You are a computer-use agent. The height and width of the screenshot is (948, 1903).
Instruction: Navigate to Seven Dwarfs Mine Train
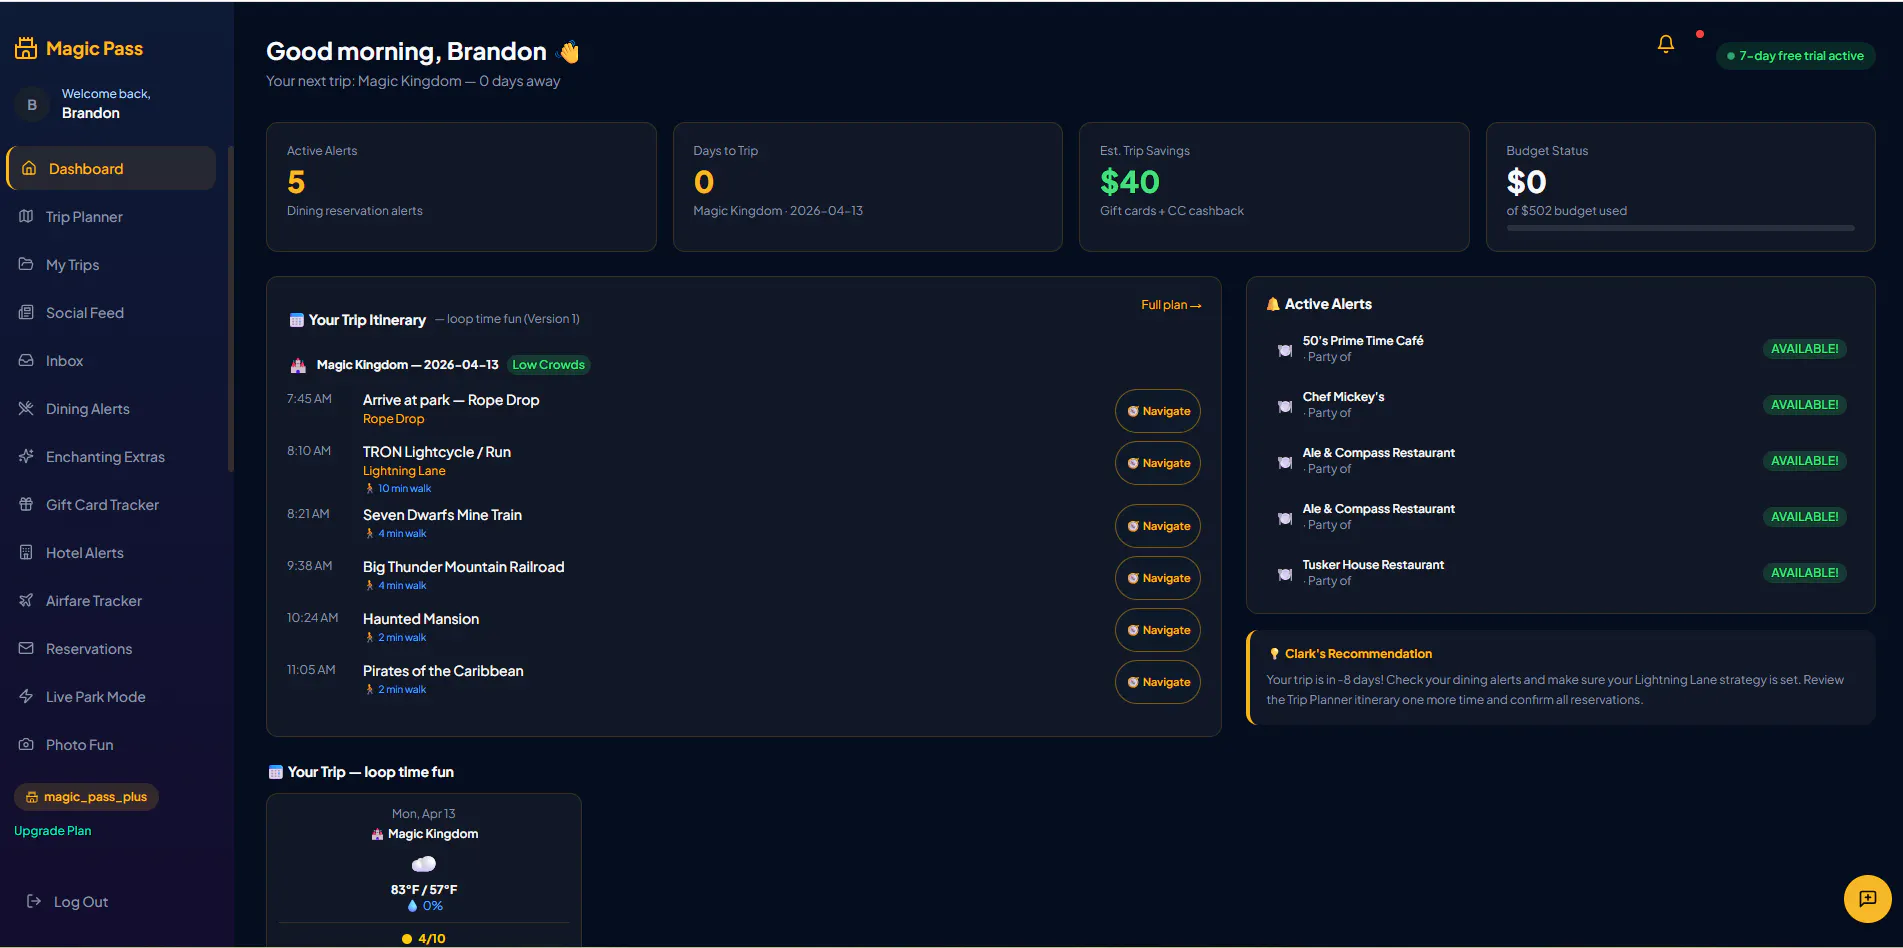(x=1158, y=526)
